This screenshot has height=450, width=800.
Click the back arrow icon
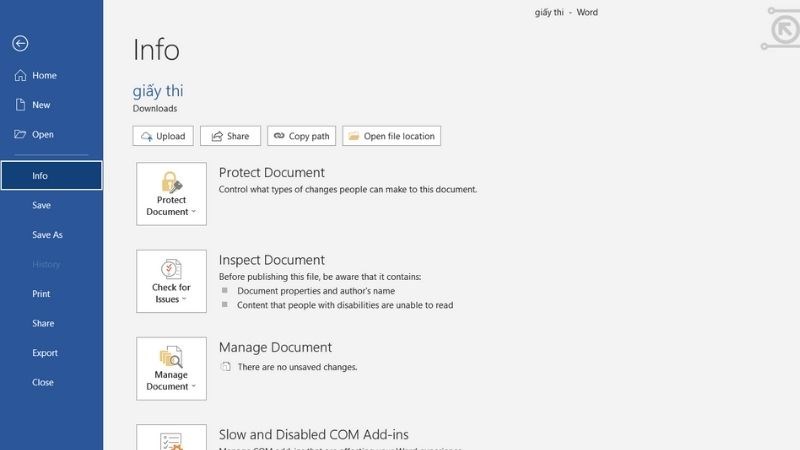coord(20,43)
